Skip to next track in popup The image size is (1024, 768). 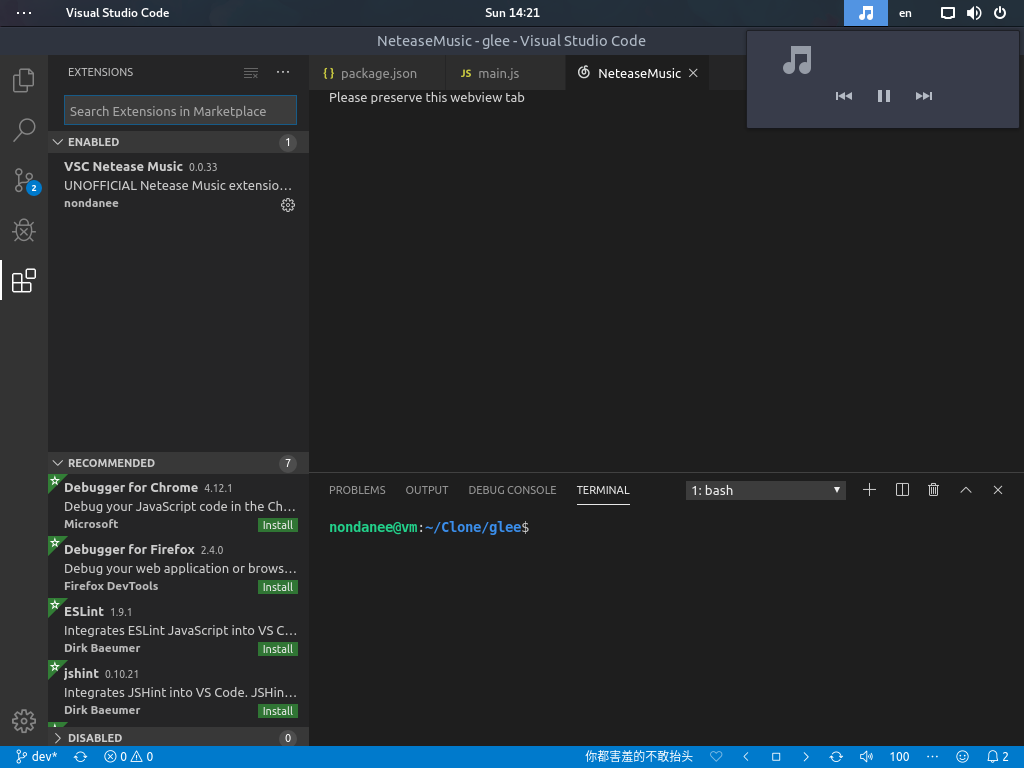coord(923,96)
